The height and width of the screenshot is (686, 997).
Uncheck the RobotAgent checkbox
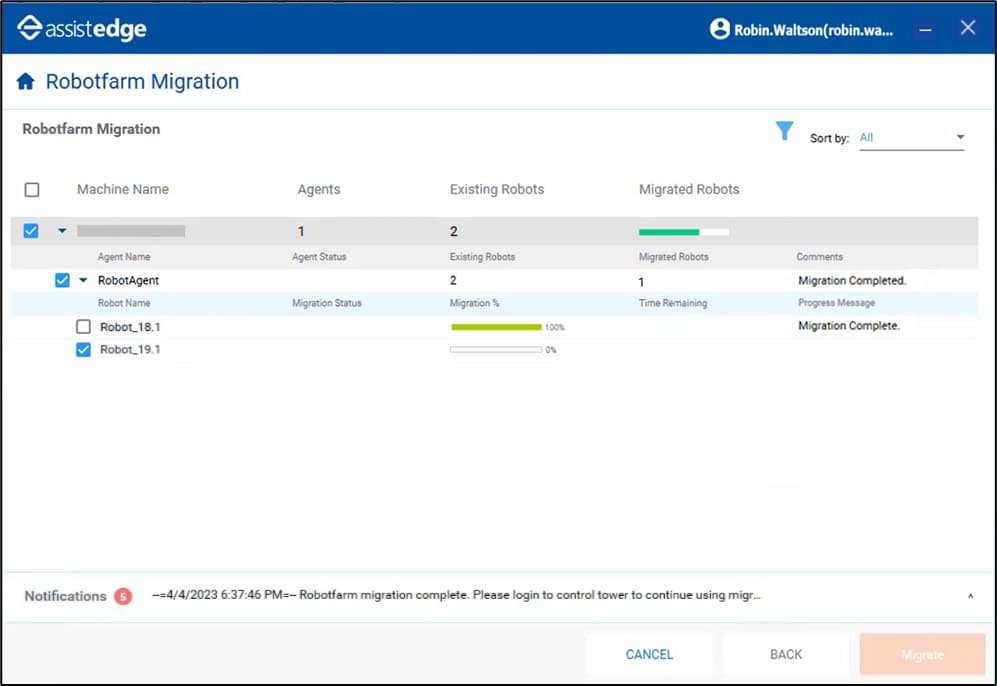coord(62,281)
